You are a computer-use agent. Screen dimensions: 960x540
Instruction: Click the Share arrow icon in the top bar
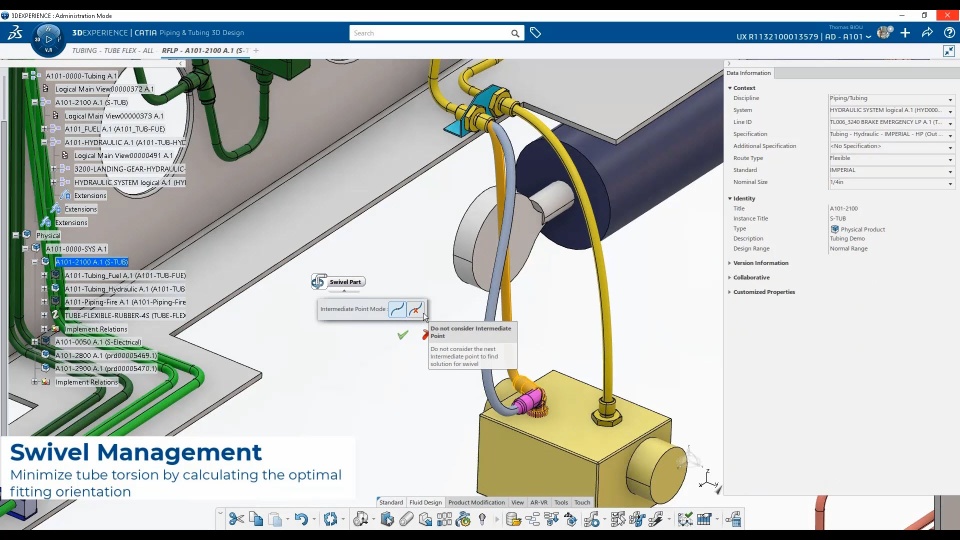click(x=927, y=32)
